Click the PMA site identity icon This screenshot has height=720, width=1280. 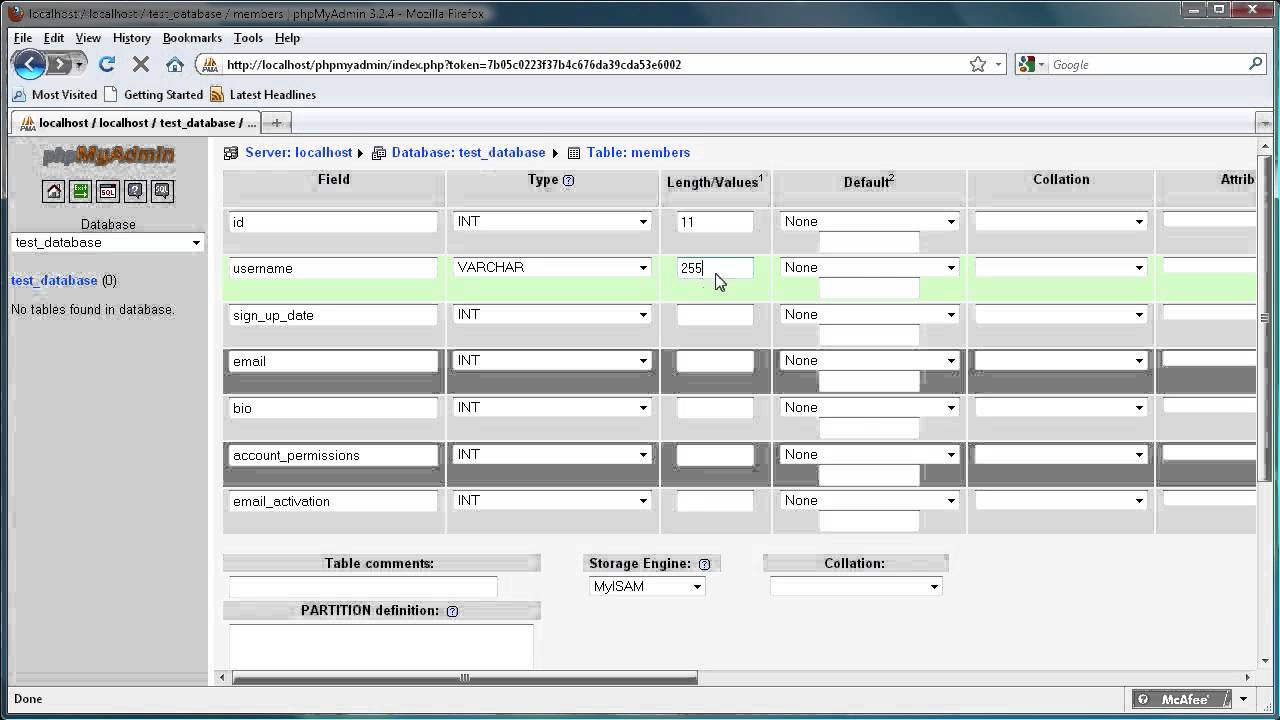pos(209,65)
